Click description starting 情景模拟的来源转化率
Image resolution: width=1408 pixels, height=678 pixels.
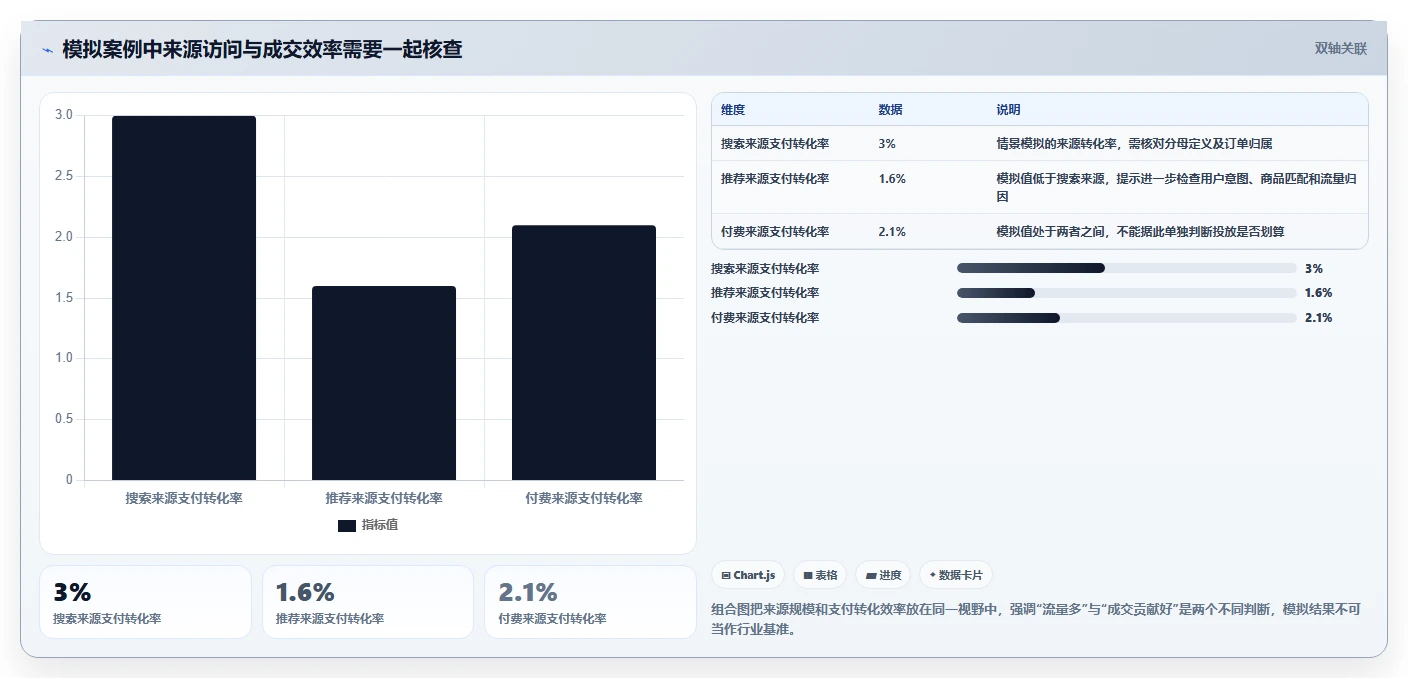[1134, 144]
